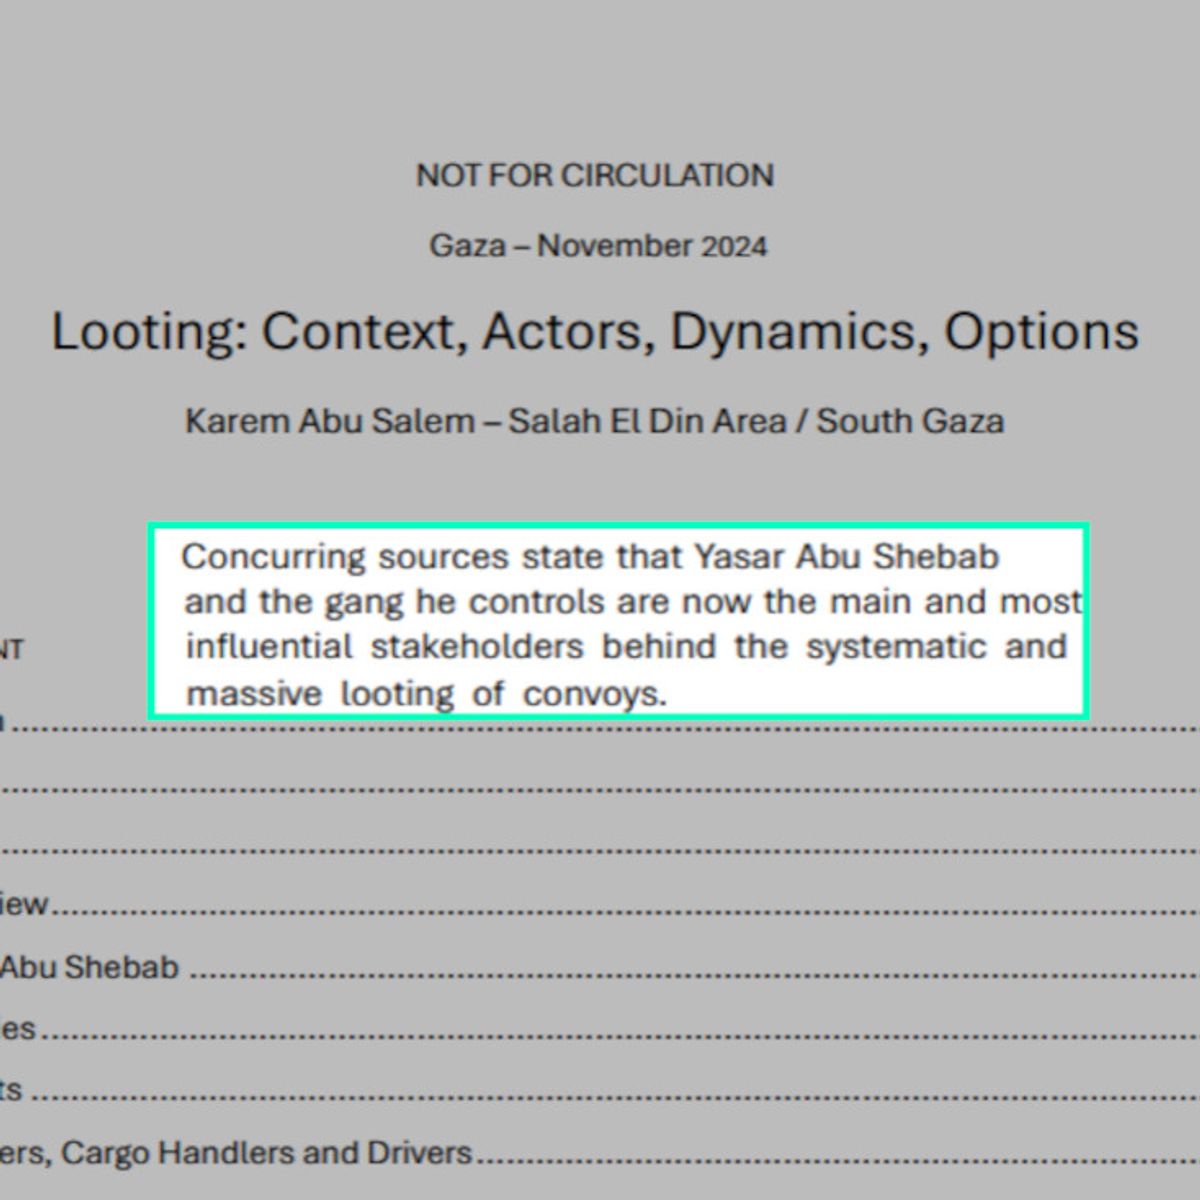Click "Karem Abu Salem" in the subtitle
1200x1200 pixels.
pos(330,421)
